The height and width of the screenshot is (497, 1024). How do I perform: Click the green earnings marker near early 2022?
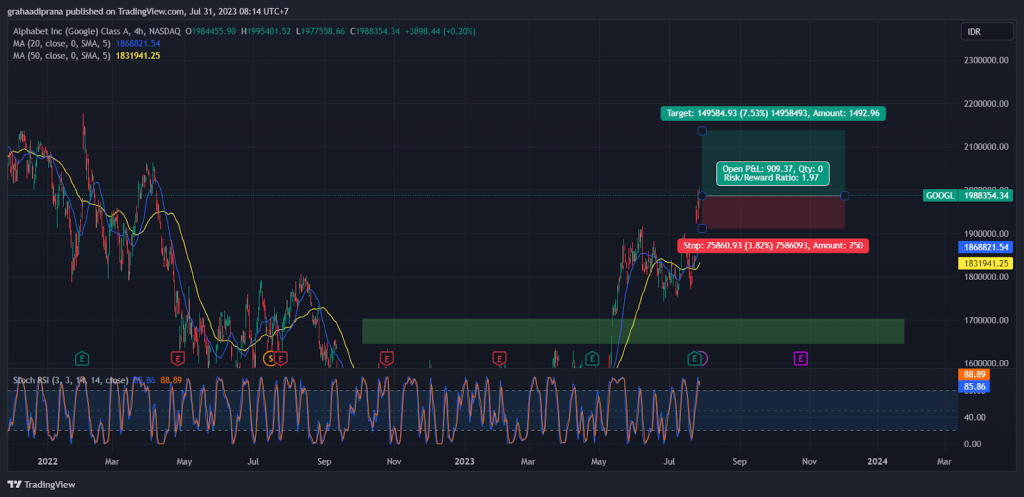click(x=82, y=358)
